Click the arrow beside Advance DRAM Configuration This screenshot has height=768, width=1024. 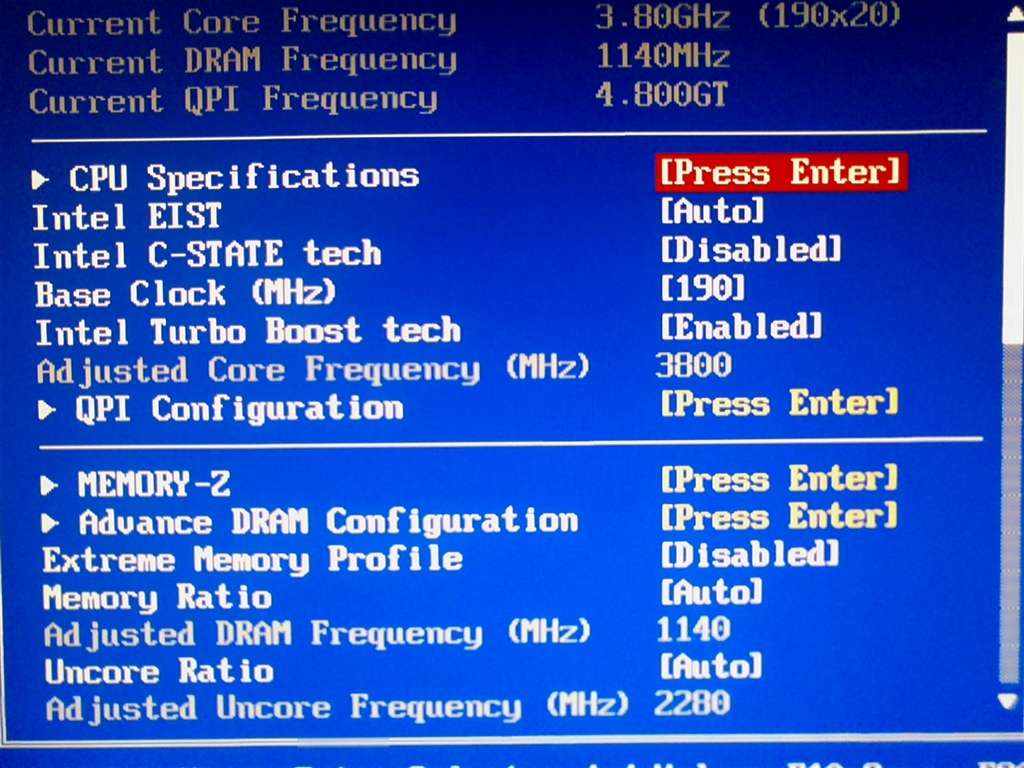(x=50, y=523)
